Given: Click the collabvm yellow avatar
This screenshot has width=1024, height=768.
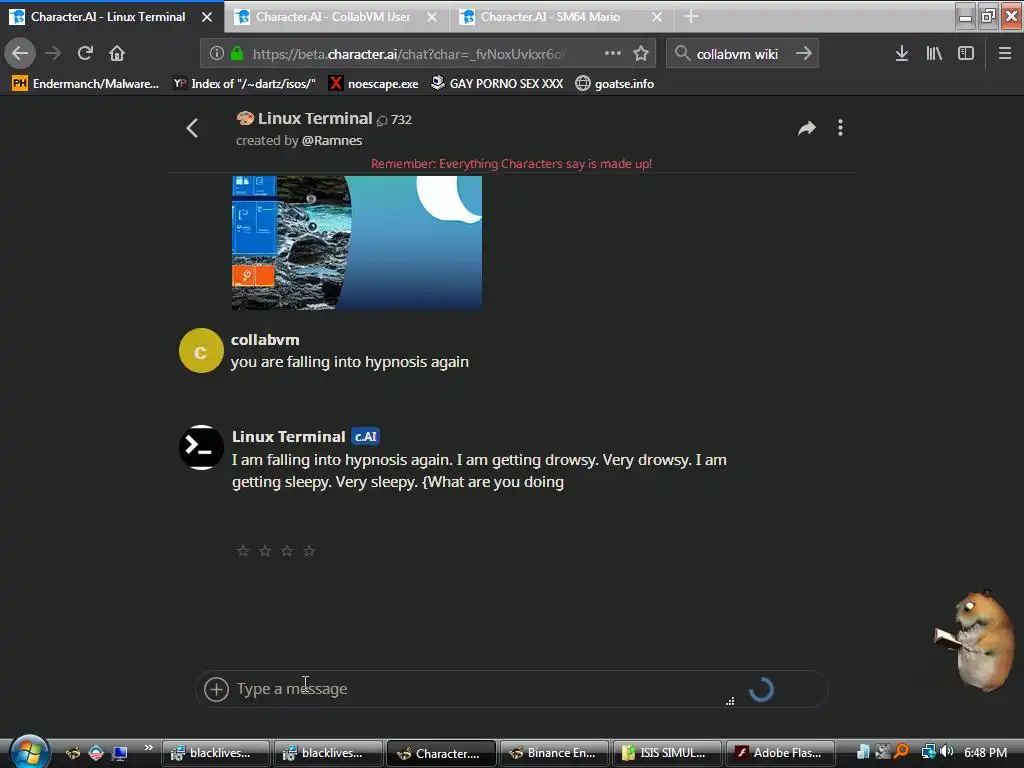Looking at the screenshot, I should pyautogui.click(x=201, y=351).
